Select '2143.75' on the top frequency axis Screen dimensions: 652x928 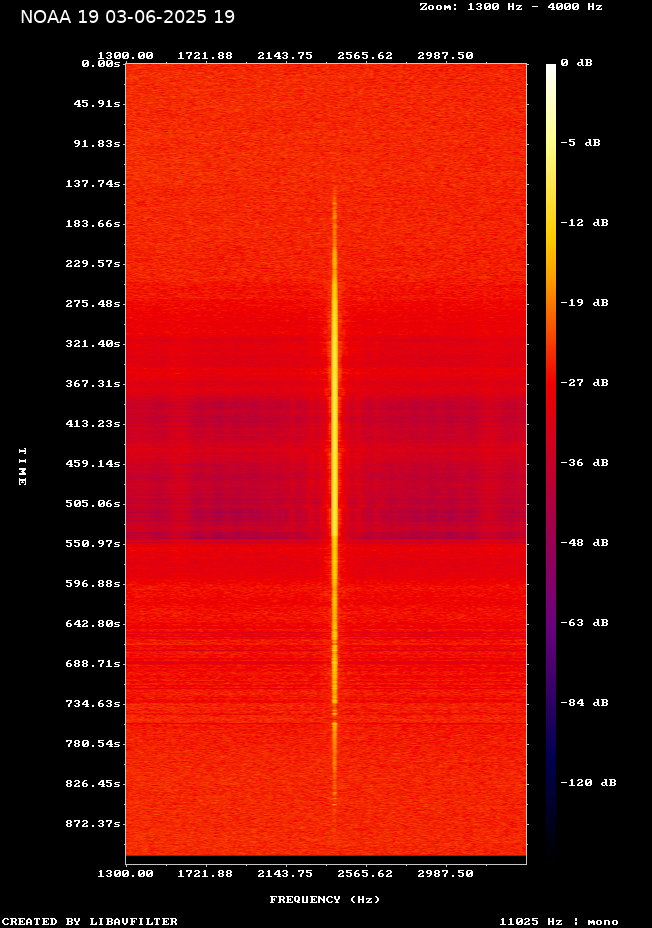[x=285, y=56]
